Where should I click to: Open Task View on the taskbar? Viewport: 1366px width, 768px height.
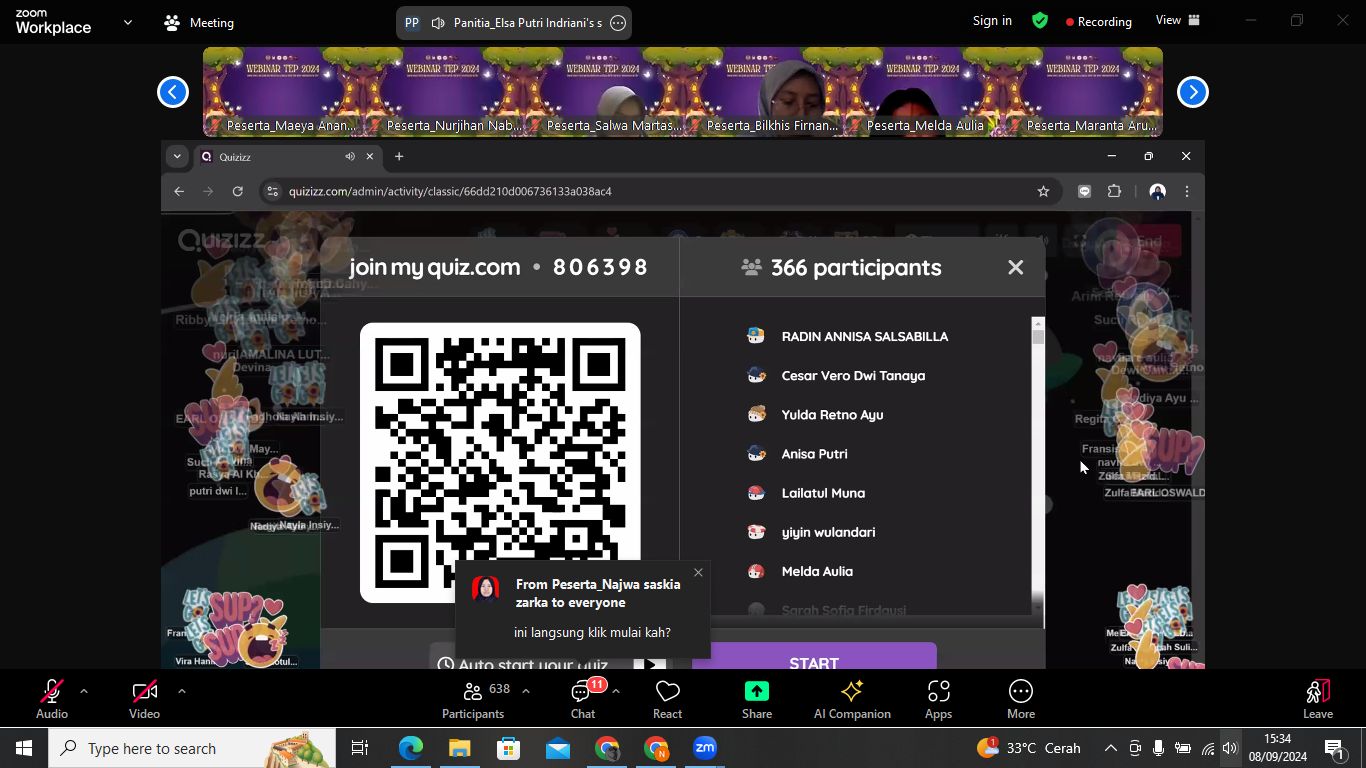click(360, 748)
